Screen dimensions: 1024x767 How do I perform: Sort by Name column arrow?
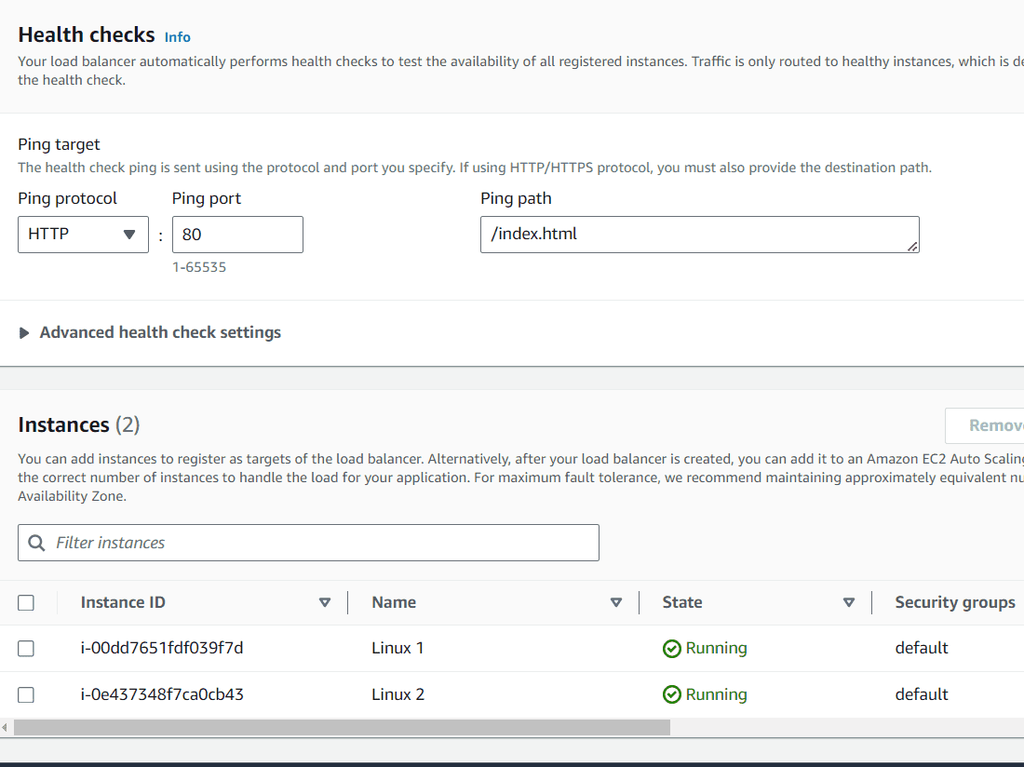coord(616,603)
